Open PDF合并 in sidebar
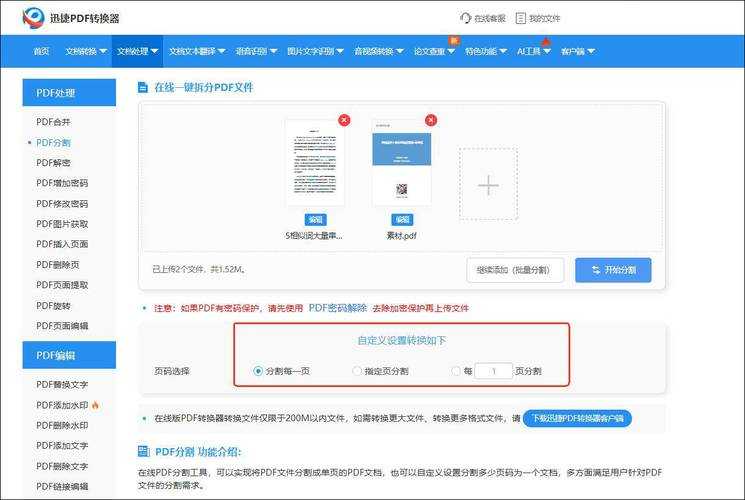745x500 pixels. [53, 122]
